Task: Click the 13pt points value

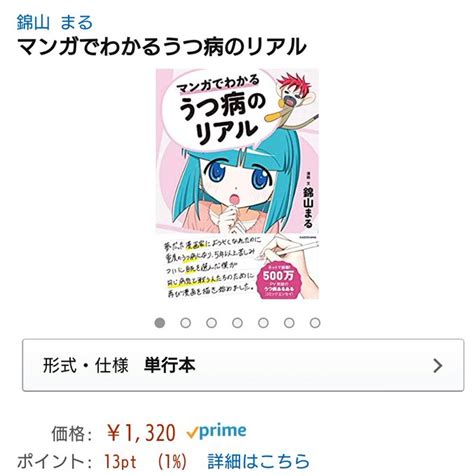Action: point(120,462)
